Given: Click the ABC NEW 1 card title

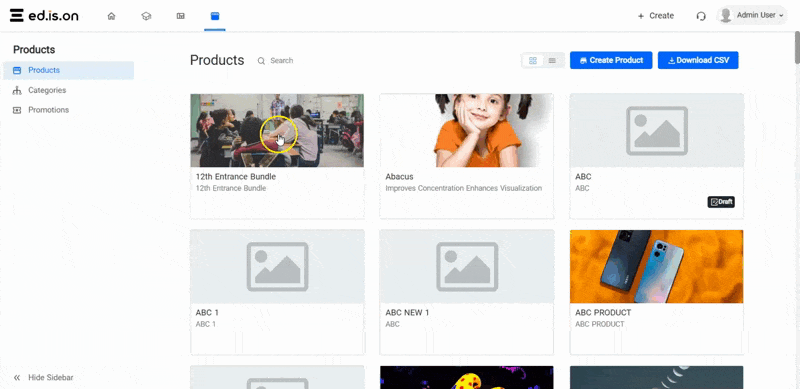Looking at the screenshot, I should [x=407, y=312].
